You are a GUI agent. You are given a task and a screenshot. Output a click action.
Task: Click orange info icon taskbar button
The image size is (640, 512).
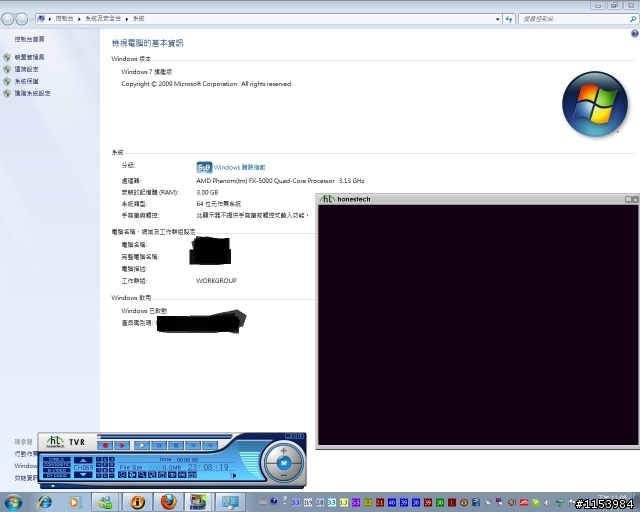137,502
